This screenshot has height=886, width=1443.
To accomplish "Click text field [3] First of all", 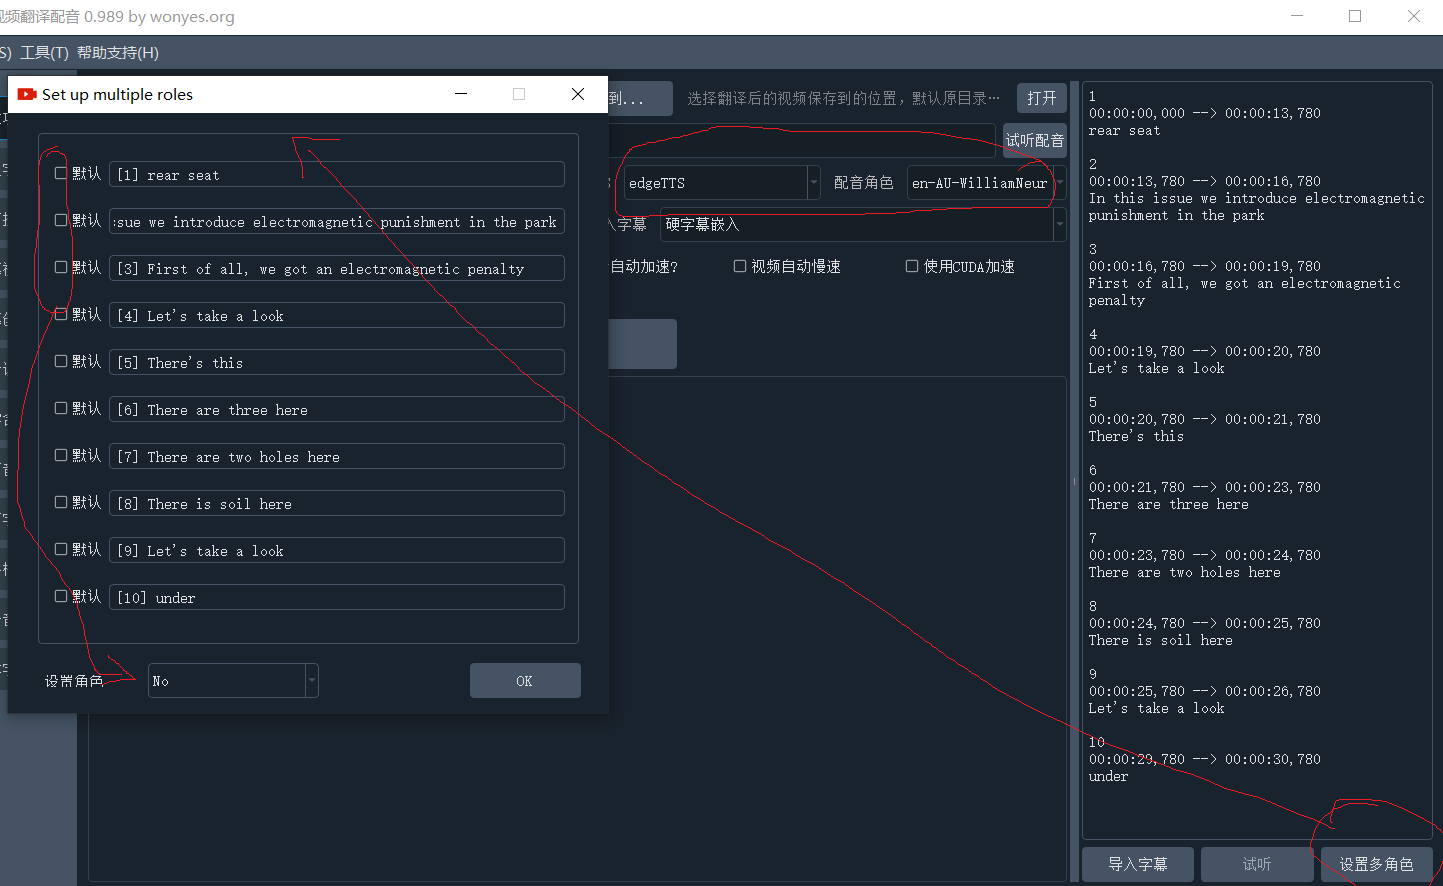I will (x=337, y=269).
